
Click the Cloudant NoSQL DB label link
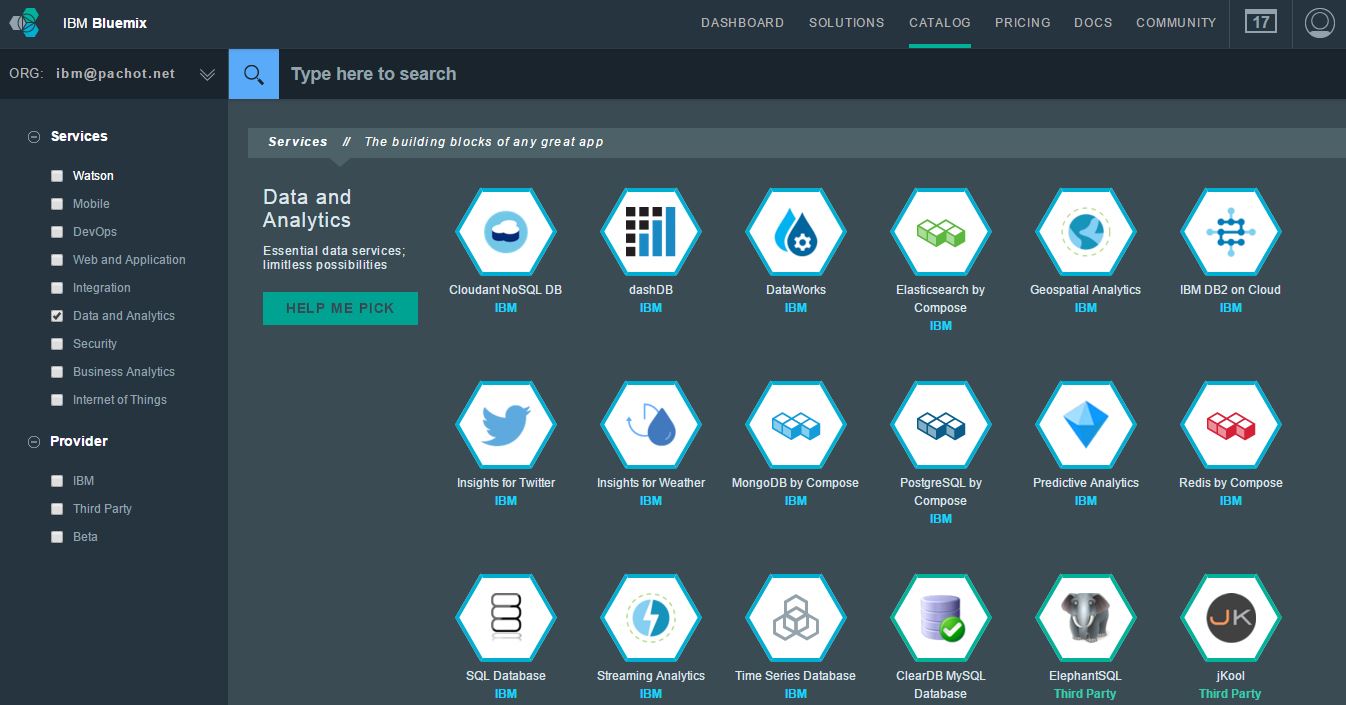[x=506, y=290]
